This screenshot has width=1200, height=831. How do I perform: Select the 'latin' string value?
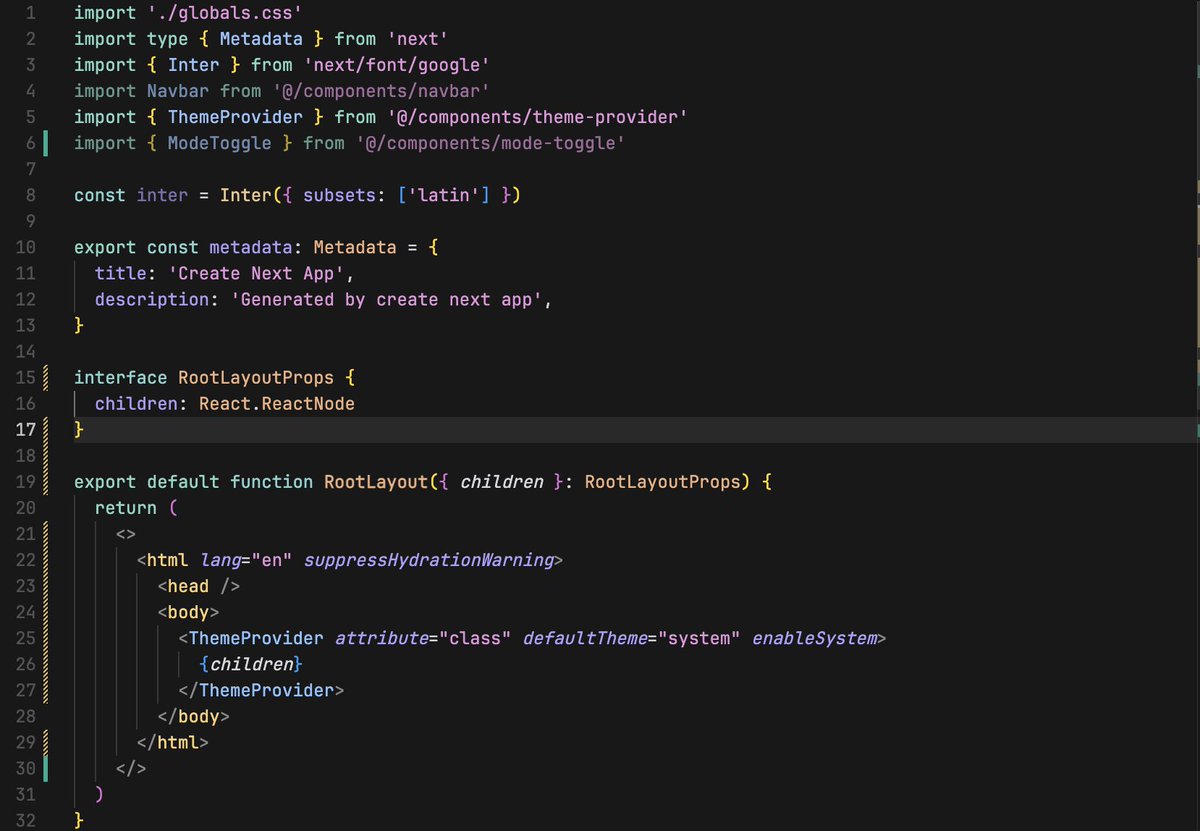pos(444,195)
